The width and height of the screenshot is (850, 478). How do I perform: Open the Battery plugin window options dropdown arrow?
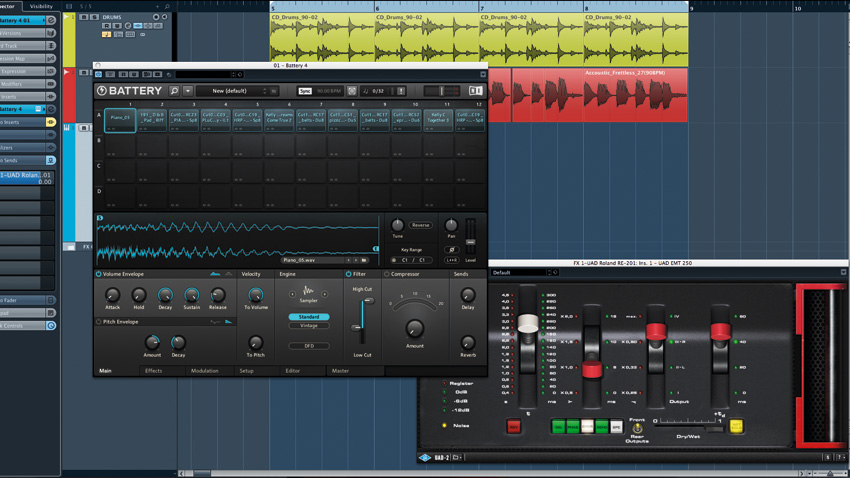pyautogui.click(x=482, y=75)
